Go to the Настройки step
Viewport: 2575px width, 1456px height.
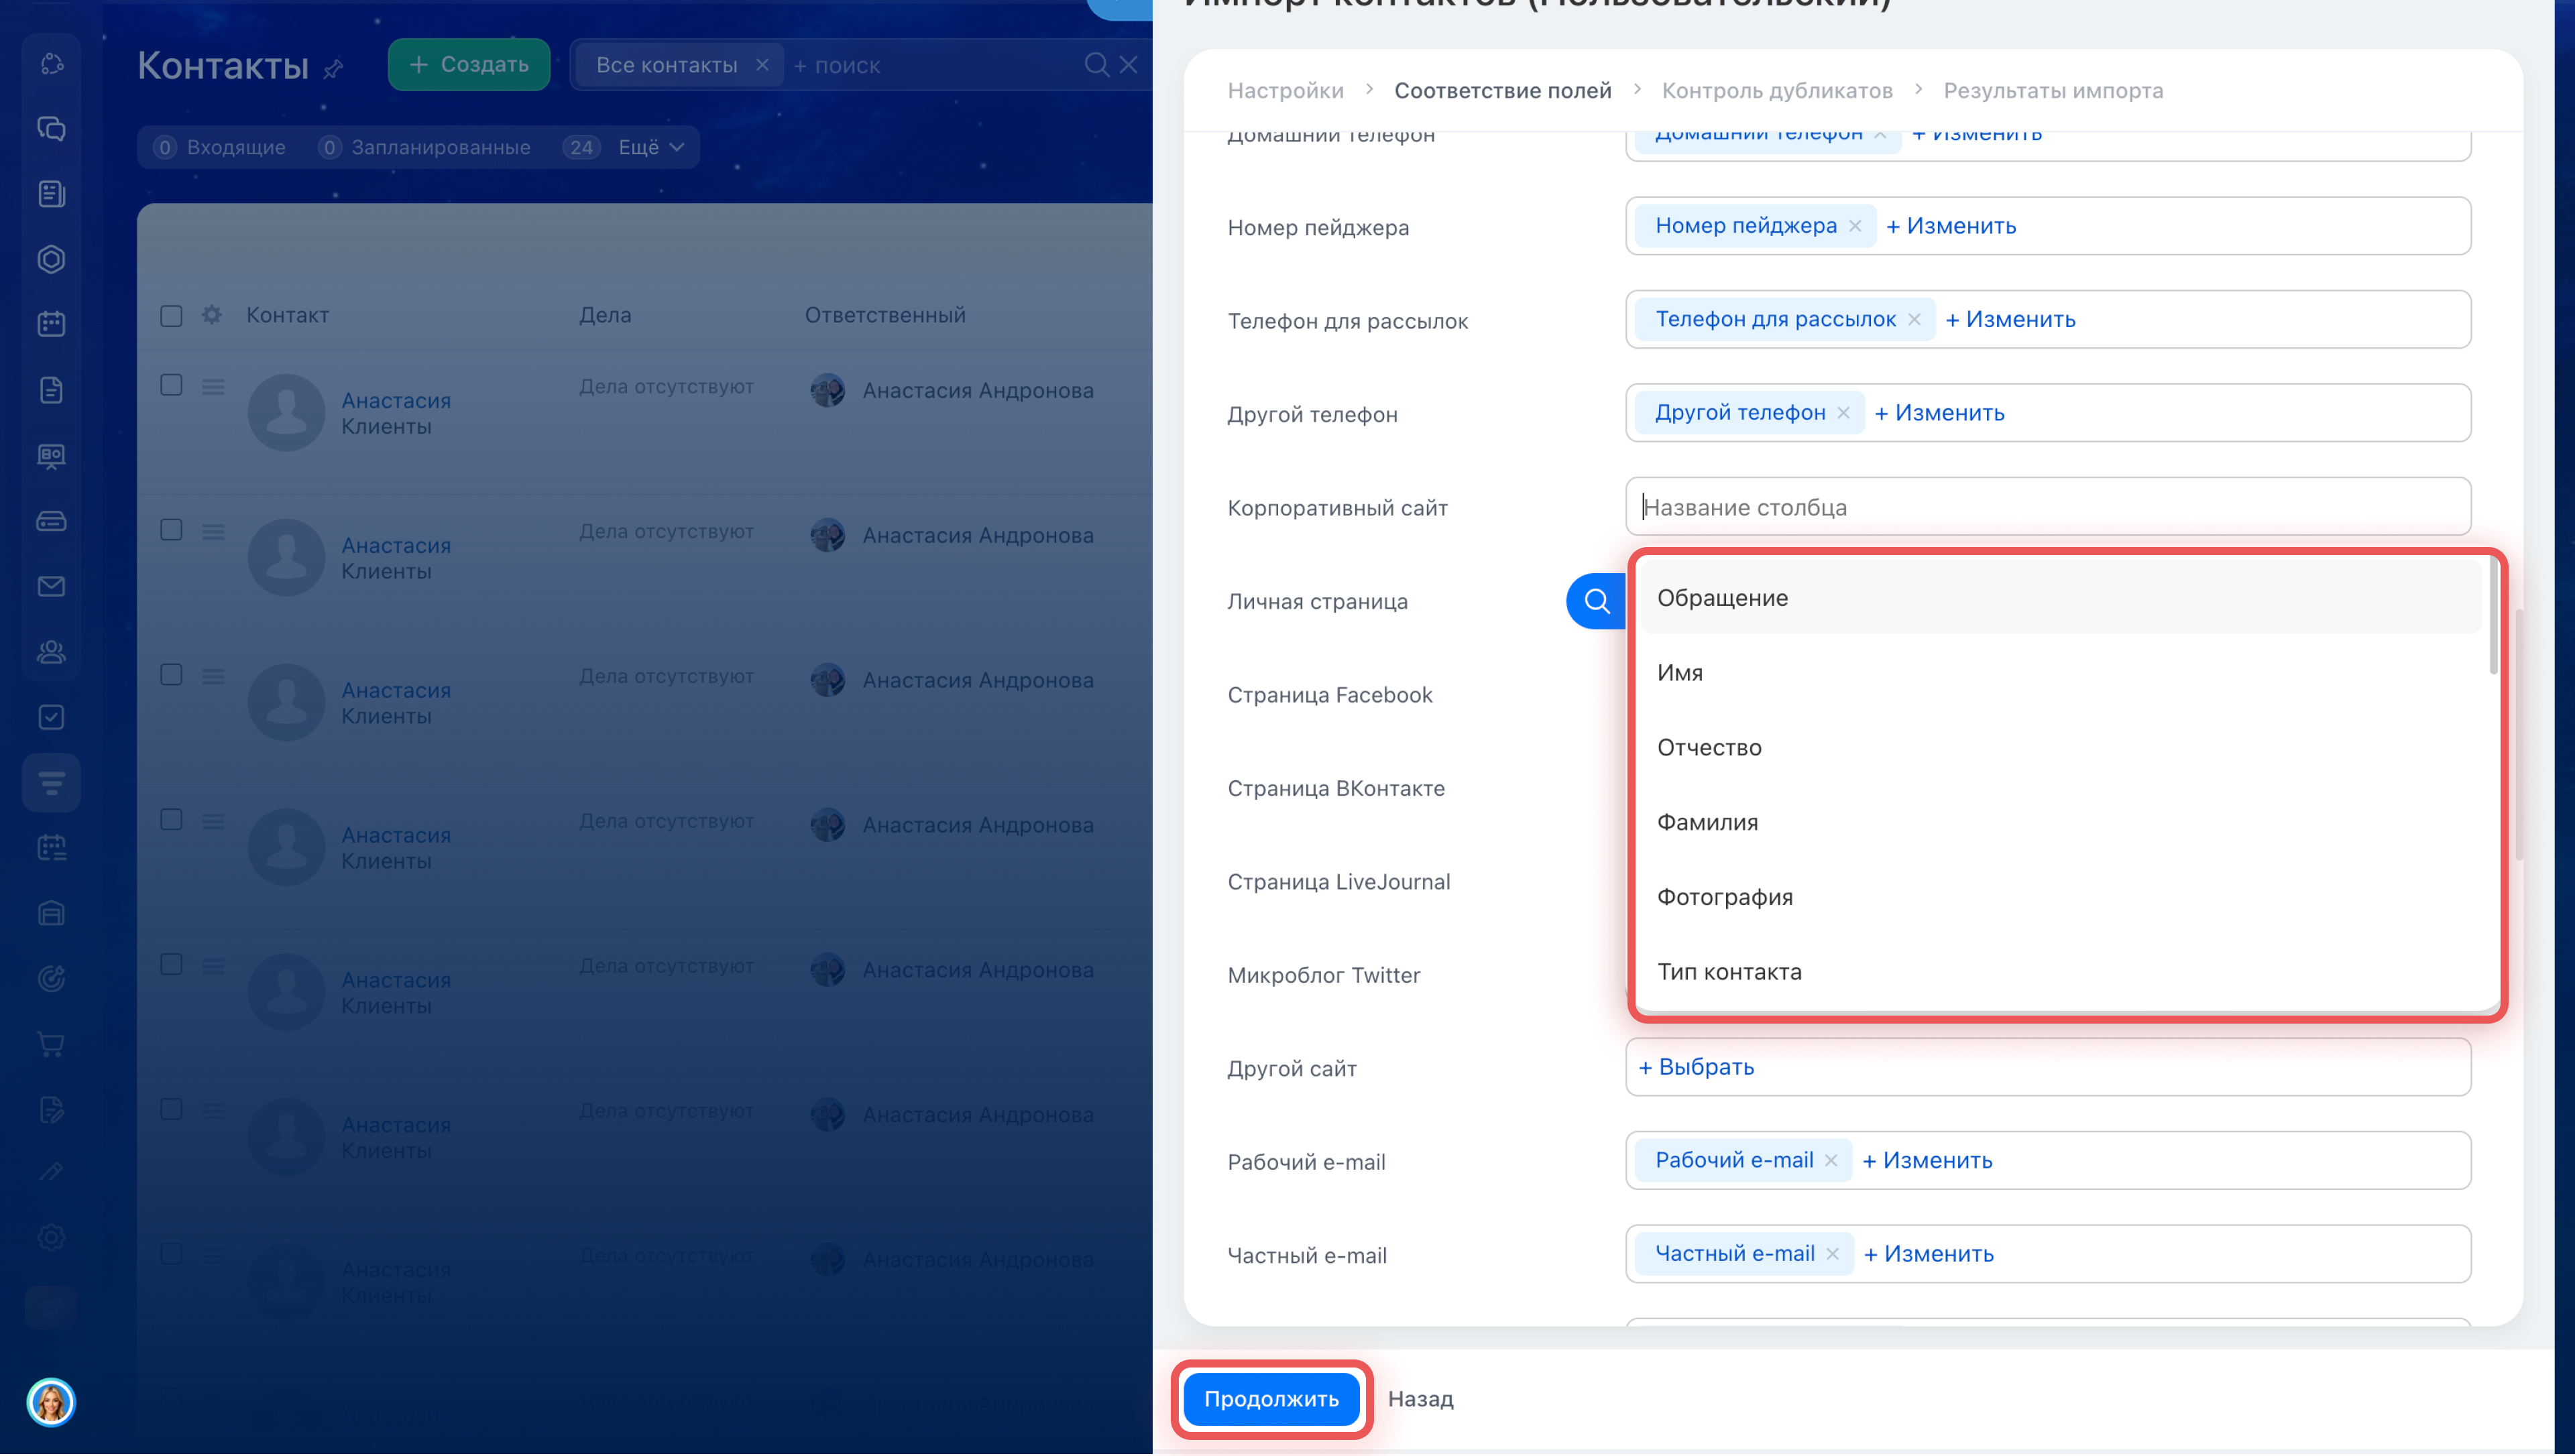(1285, 90)
